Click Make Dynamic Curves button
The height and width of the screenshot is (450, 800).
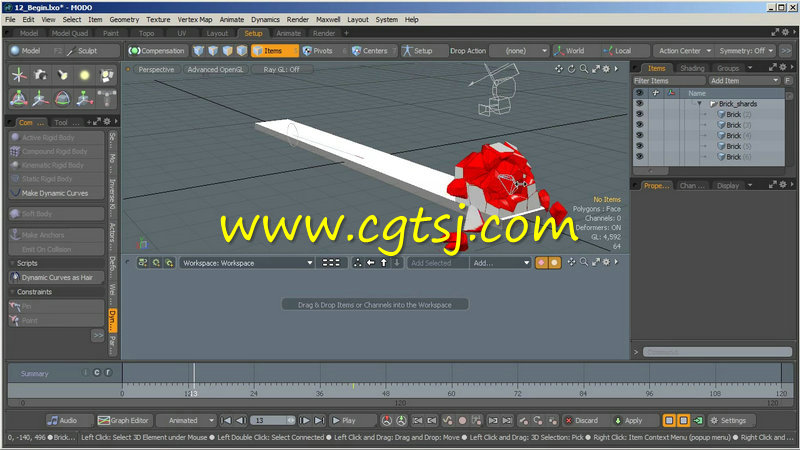pyautogui.click(x=57, y=193)
